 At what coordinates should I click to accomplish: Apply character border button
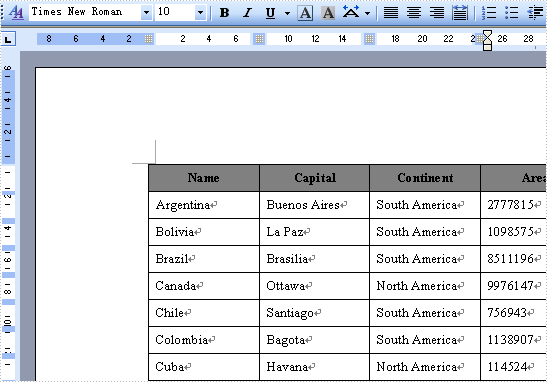[305, 13]
